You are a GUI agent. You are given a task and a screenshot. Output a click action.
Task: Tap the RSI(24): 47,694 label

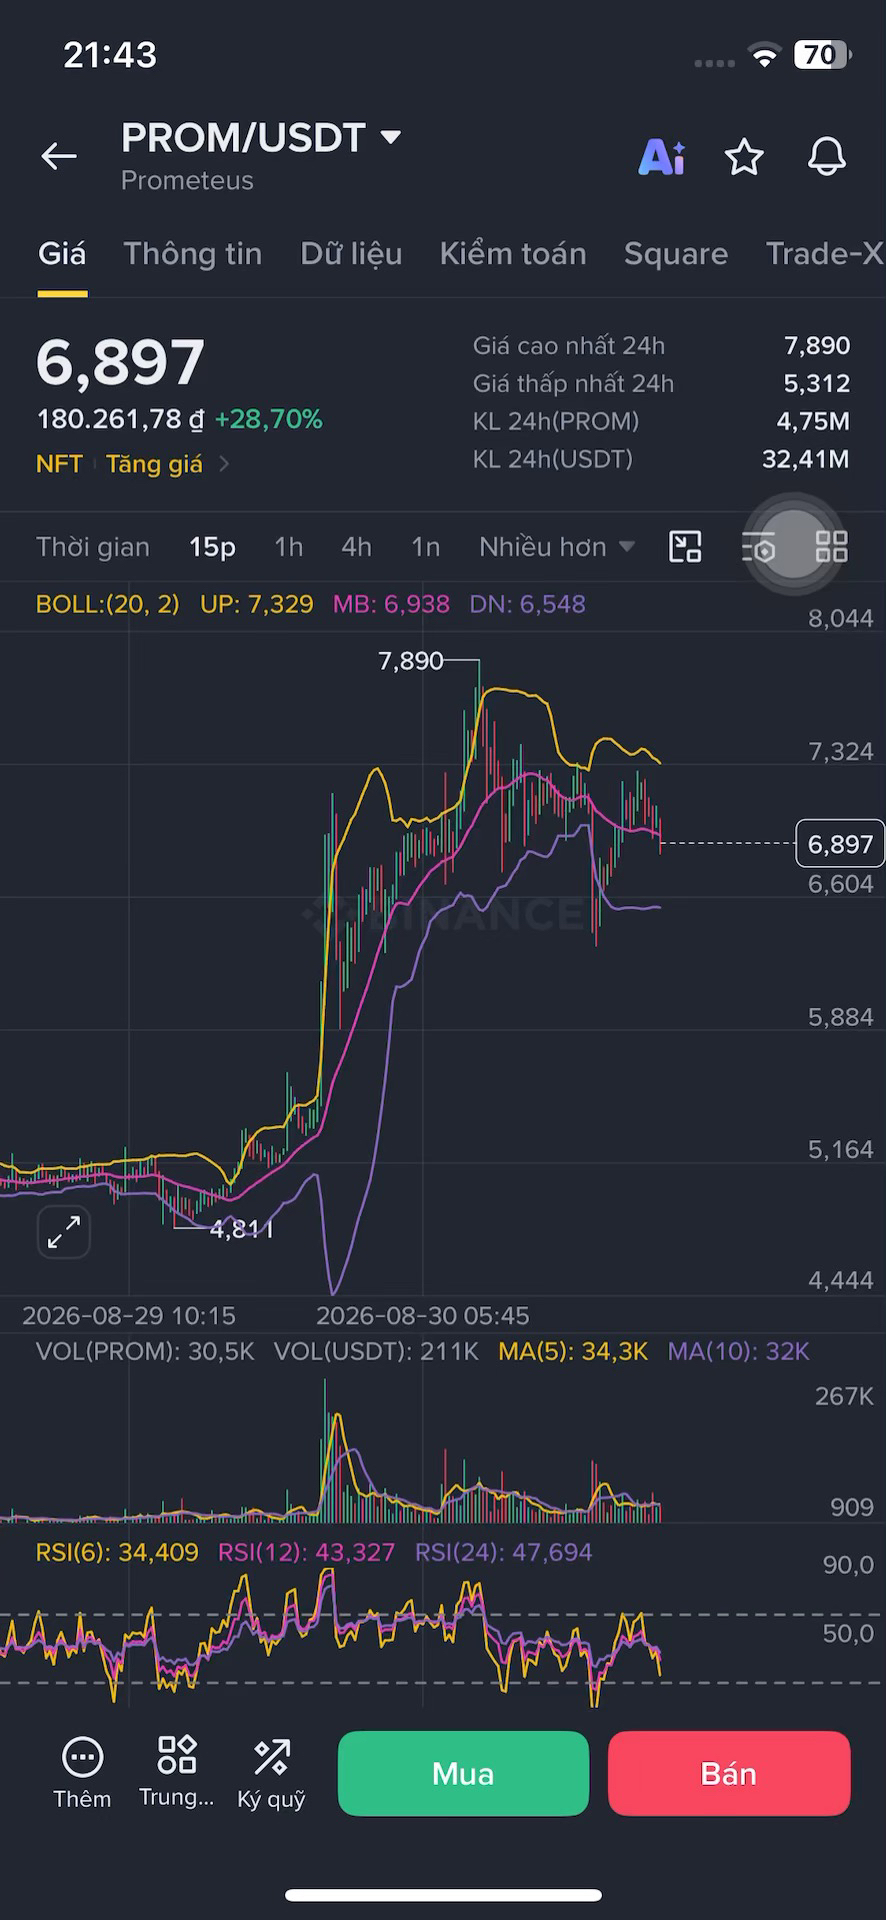tap(504, 1552)
